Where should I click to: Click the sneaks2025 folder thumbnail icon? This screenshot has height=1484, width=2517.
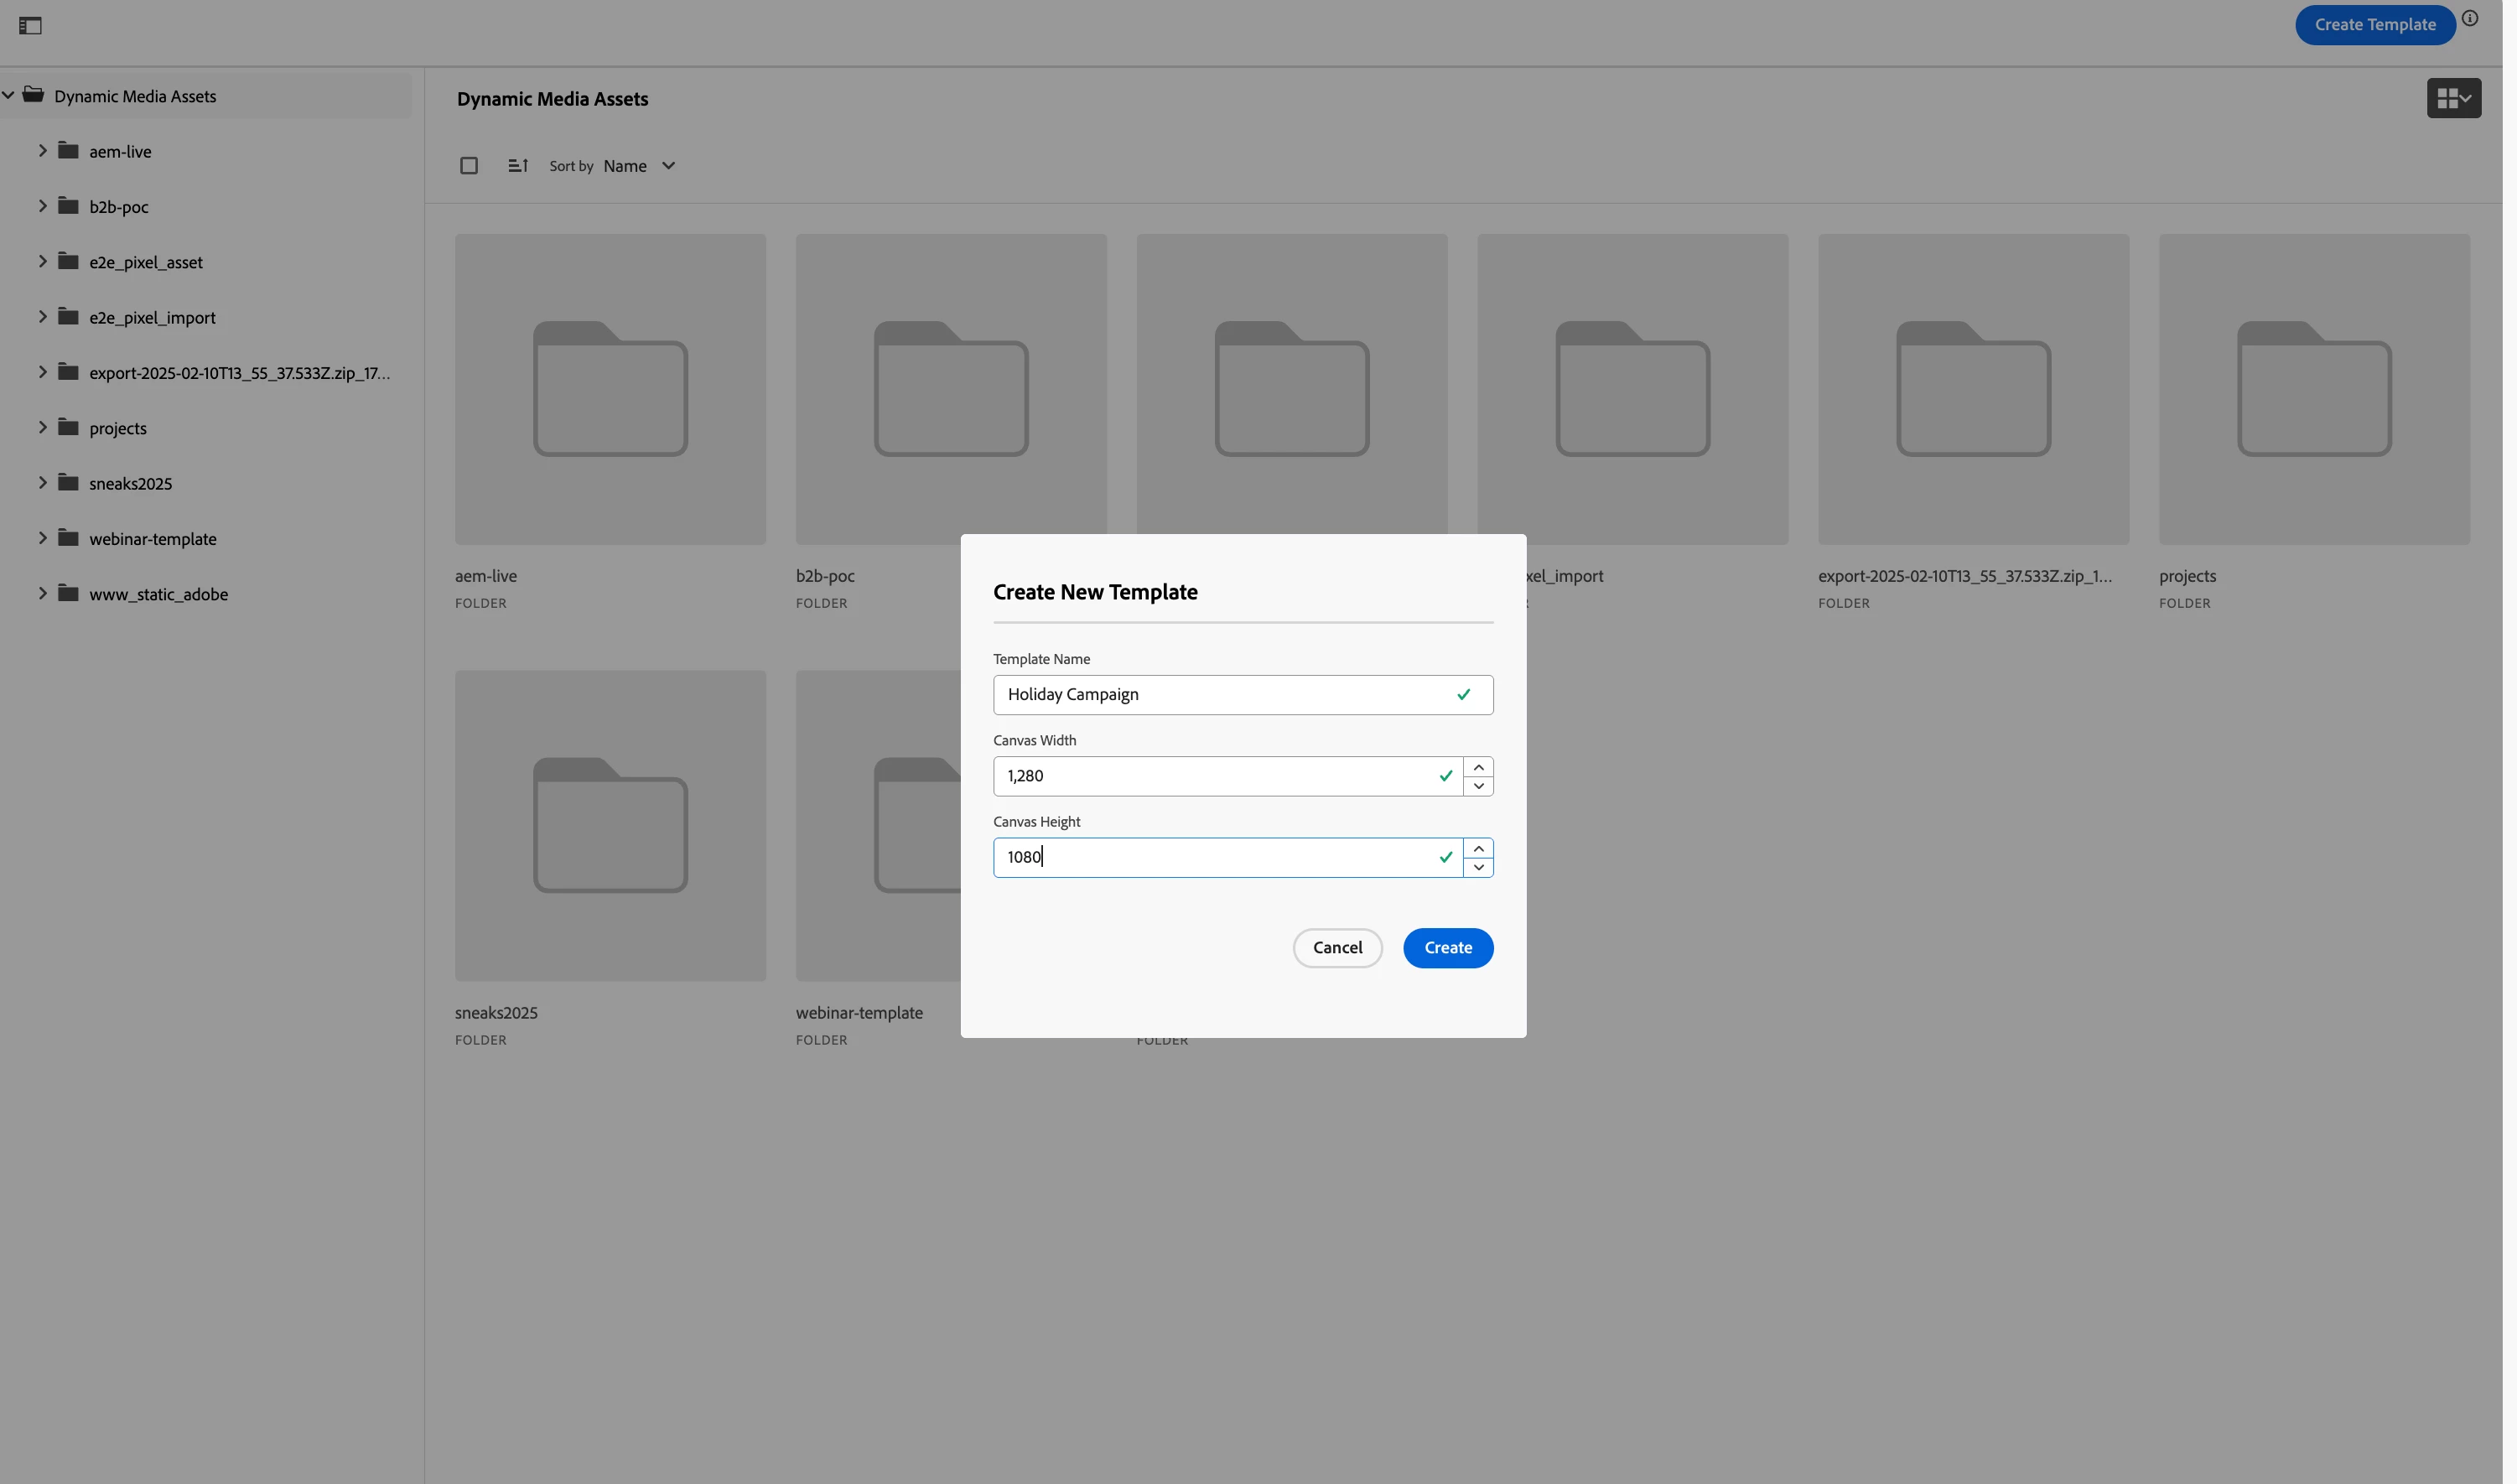tap(613, 826)
